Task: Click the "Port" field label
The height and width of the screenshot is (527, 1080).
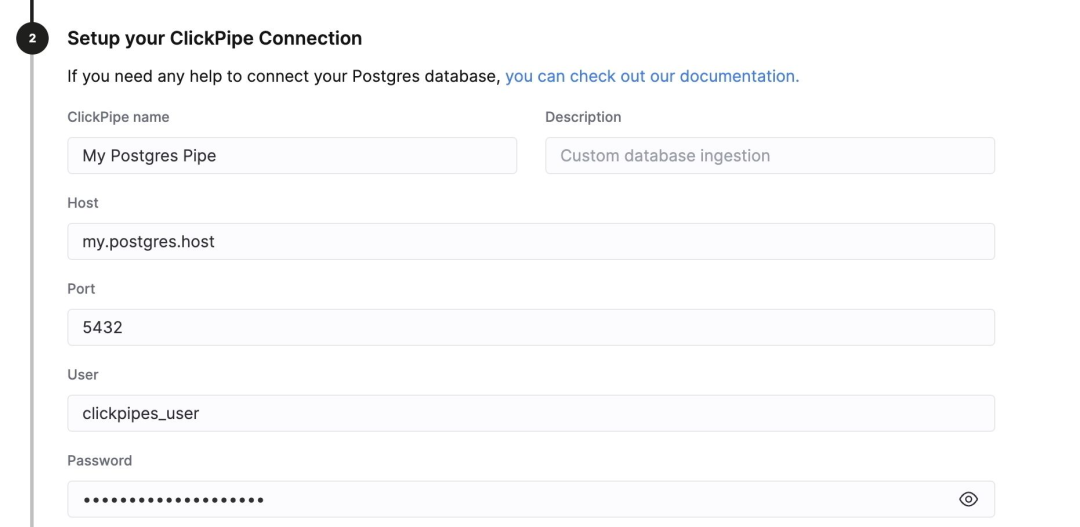Action: 81,289
